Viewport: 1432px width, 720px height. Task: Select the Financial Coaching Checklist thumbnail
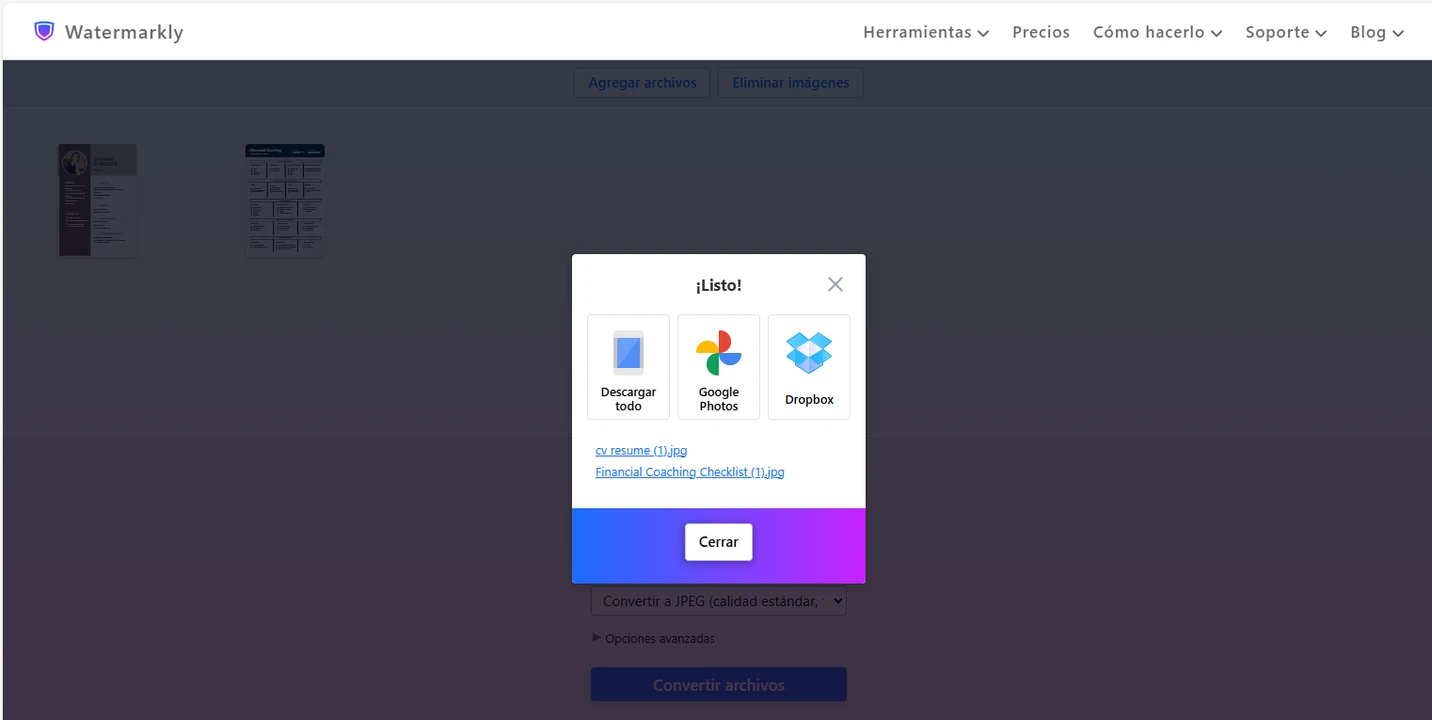tap(285, 200)
